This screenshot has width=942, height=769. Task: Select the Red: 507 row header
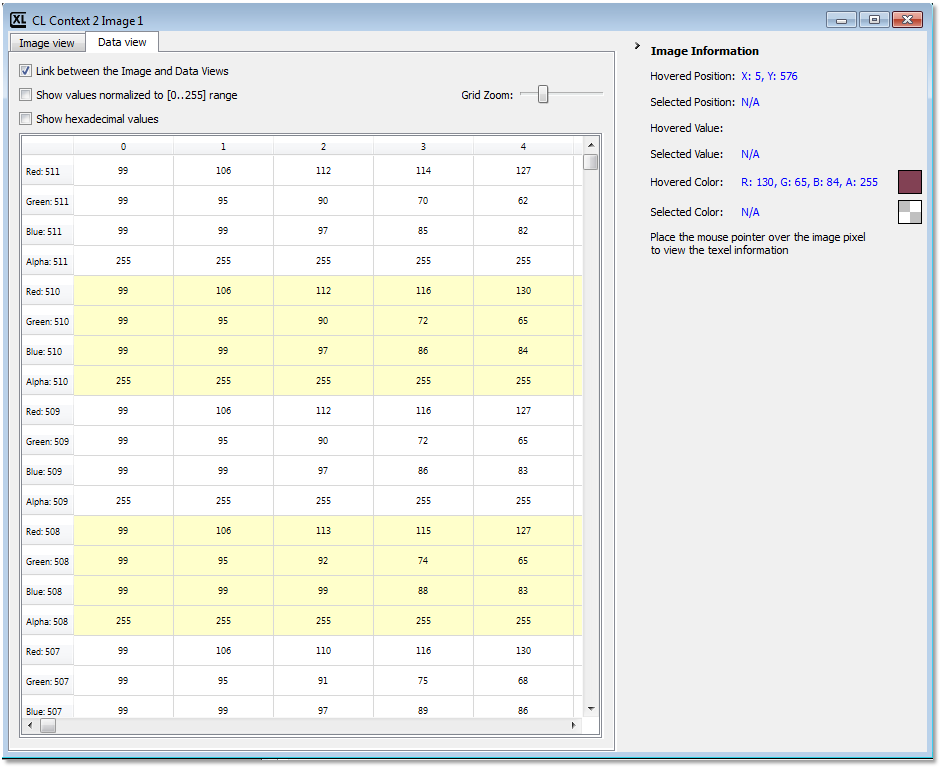(x=47, y=652)
